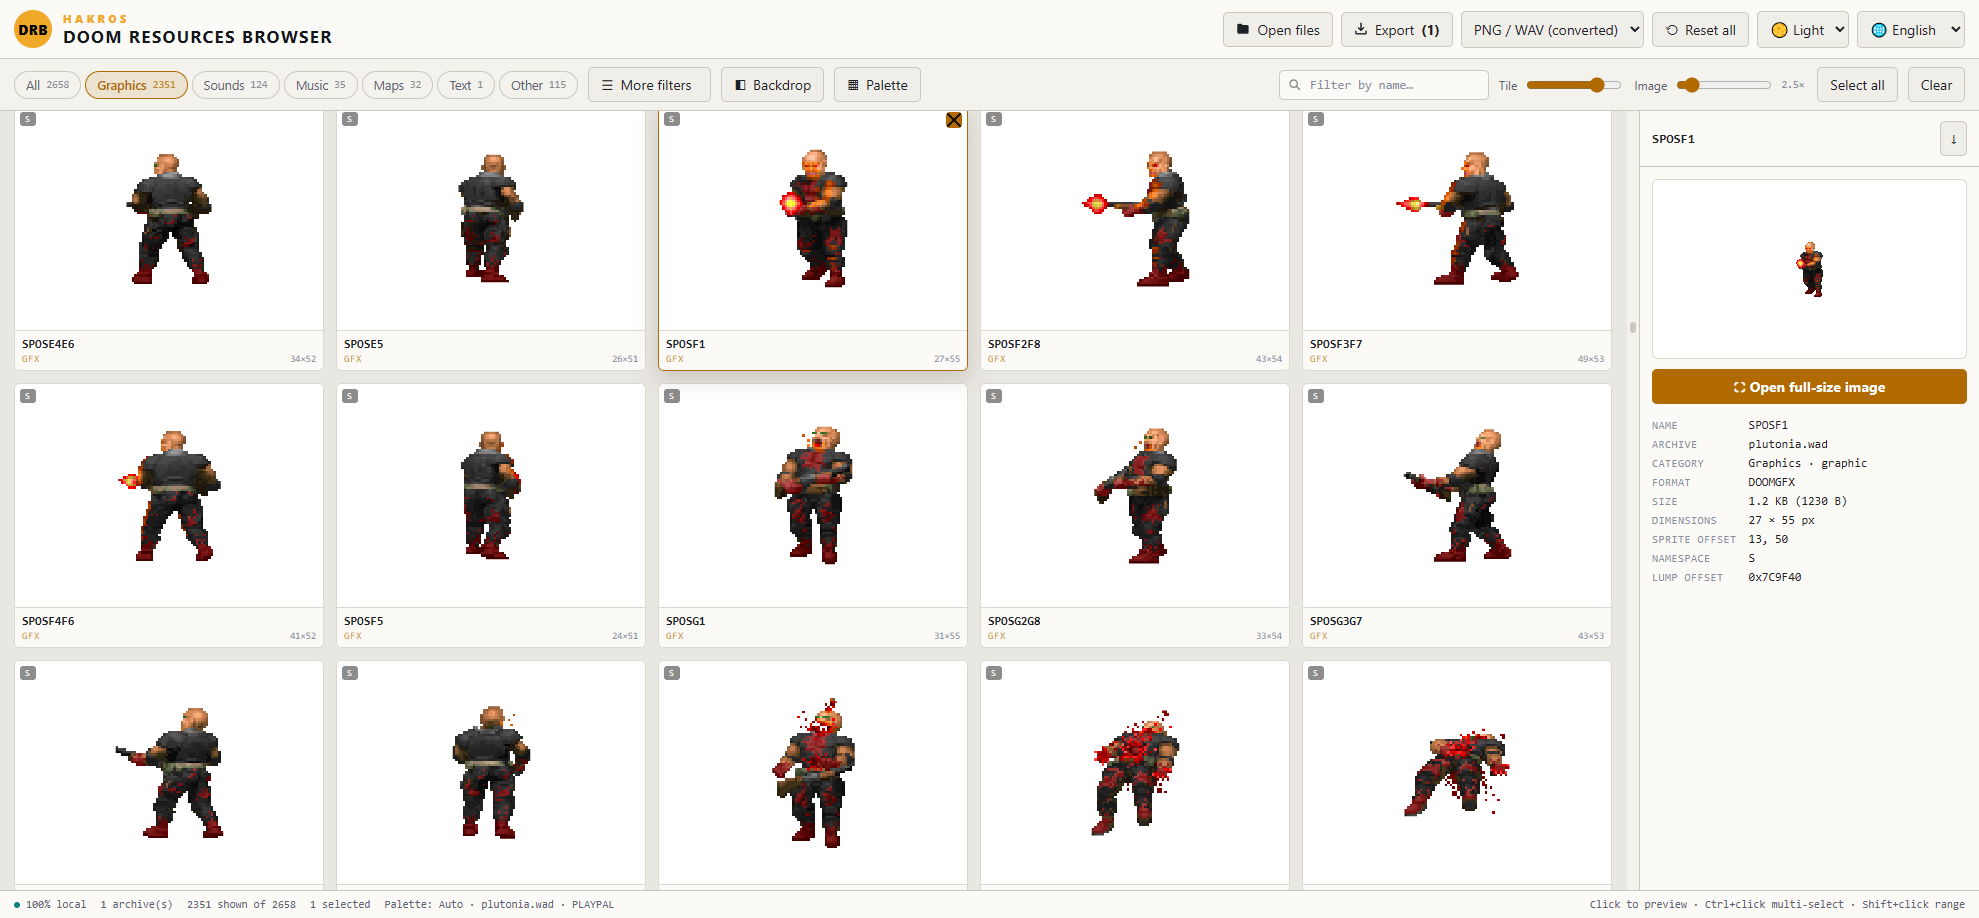Select the SPOSE5 sprite thumbnail
1979x918 pixels.
491,220
